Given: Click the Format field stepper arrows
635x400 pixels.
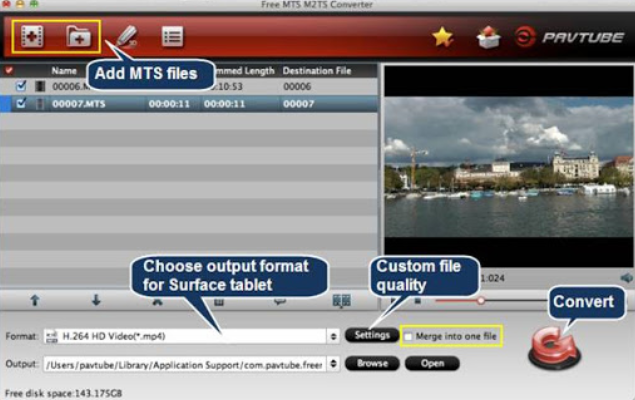Looking at the screenshot, I should coord(333,336).
